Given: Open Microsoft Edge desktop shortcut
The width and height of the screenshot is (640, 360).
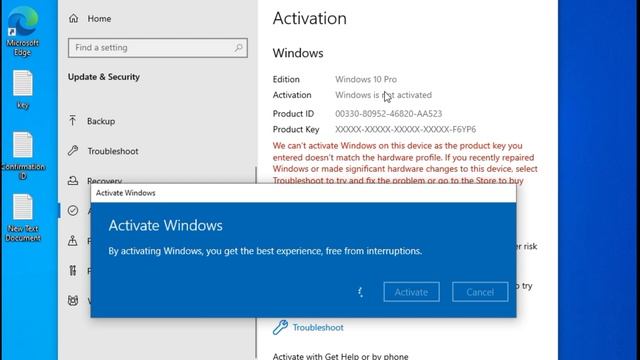Looking at the screenshot, I should pyautogui.click(x=22, y=31).
